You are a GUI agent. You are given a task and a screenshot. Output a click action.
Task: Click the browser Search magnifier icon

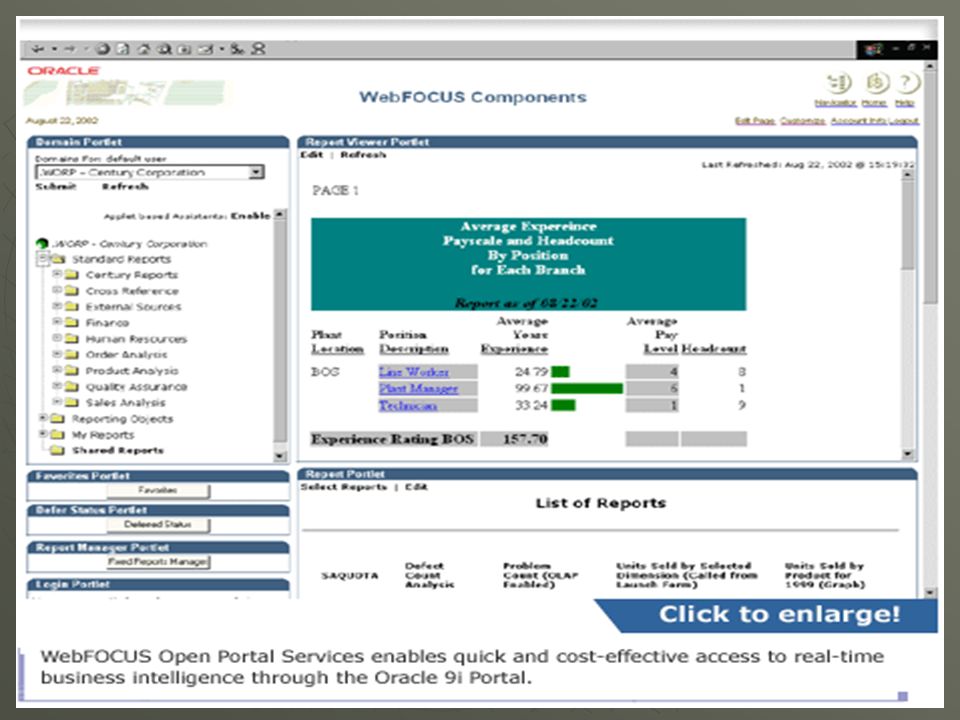click(165, 49)
